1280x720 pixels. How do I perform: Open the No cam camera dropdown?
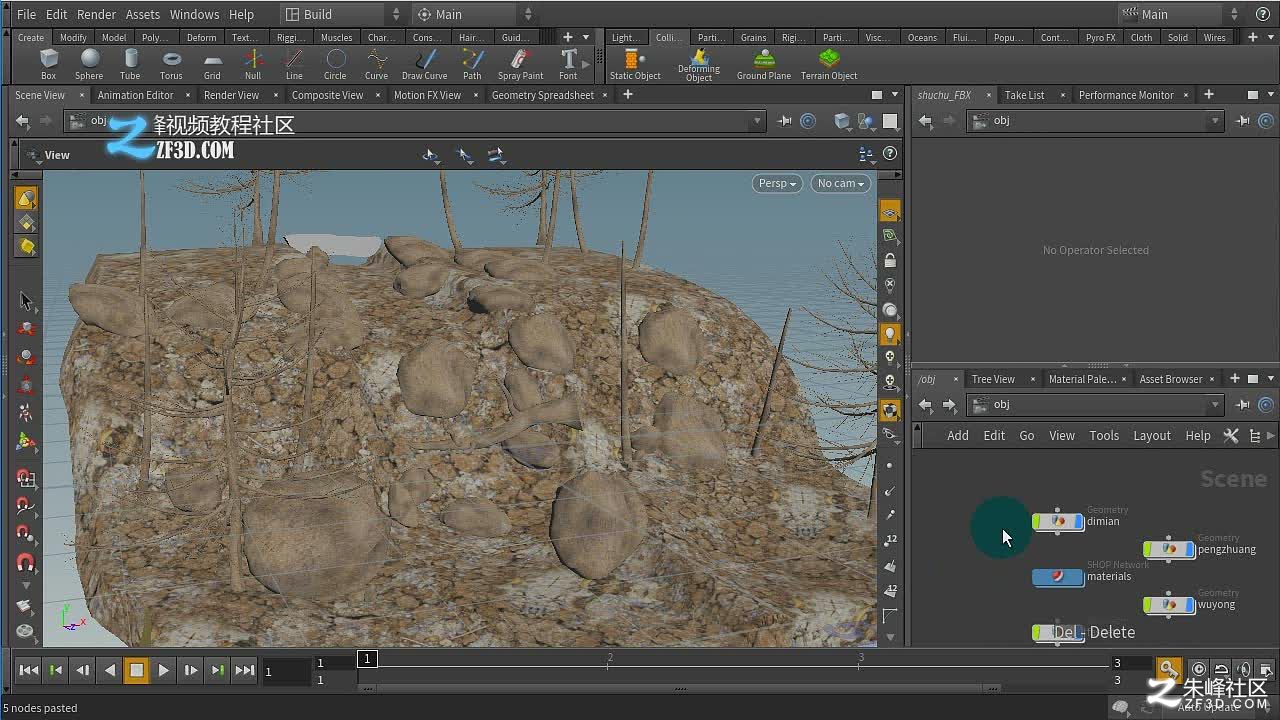point(841,183)
